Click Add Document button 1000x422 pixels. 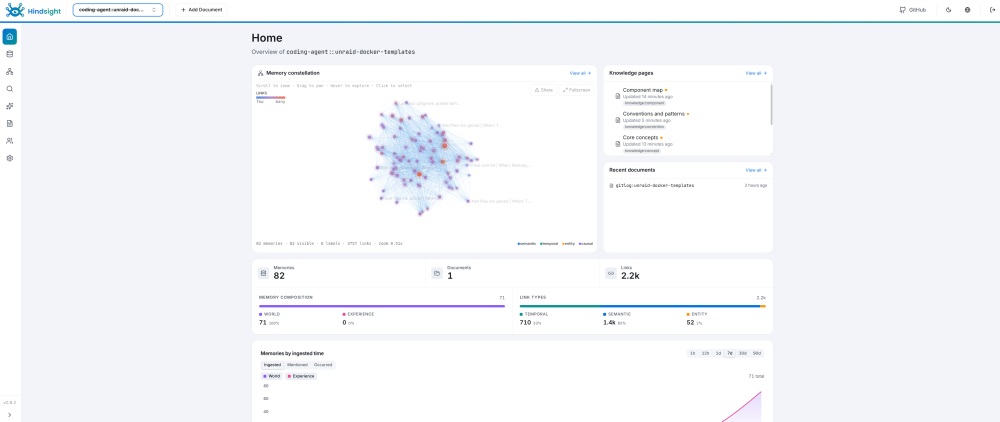click(x=202, y=10)
